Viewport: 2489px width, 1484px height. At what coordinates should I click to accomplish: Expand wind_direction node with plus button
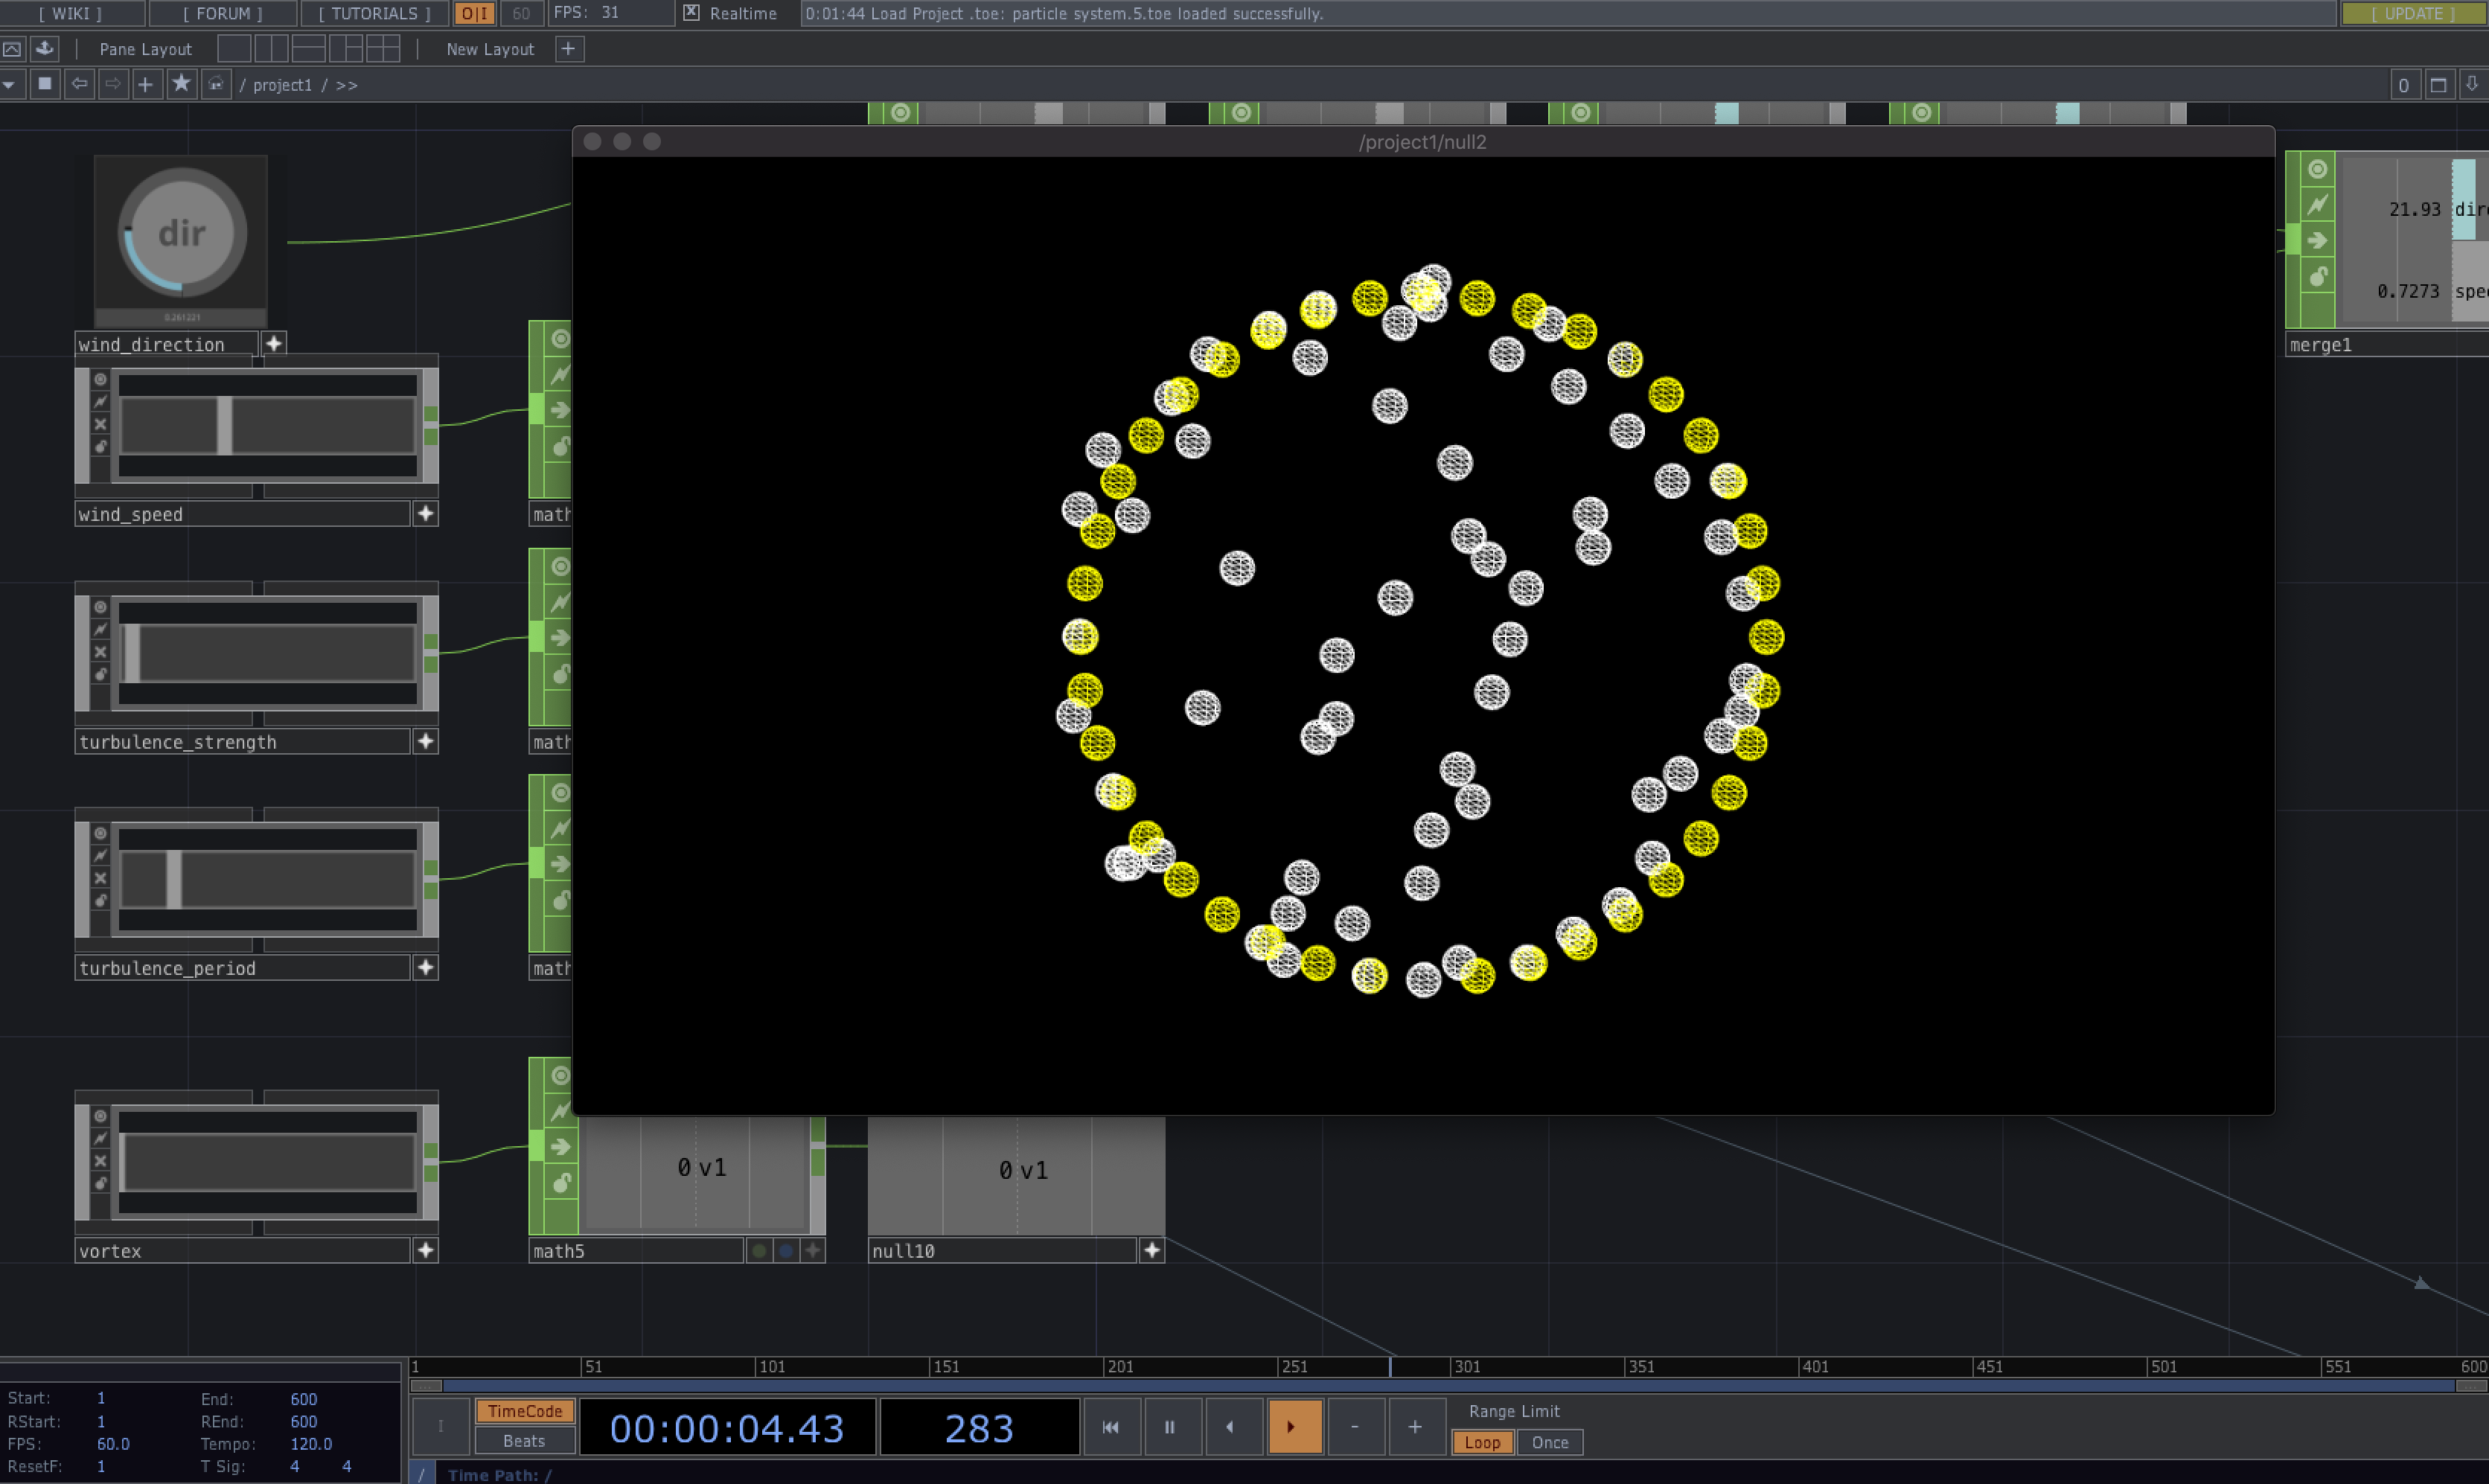(273, 343)
